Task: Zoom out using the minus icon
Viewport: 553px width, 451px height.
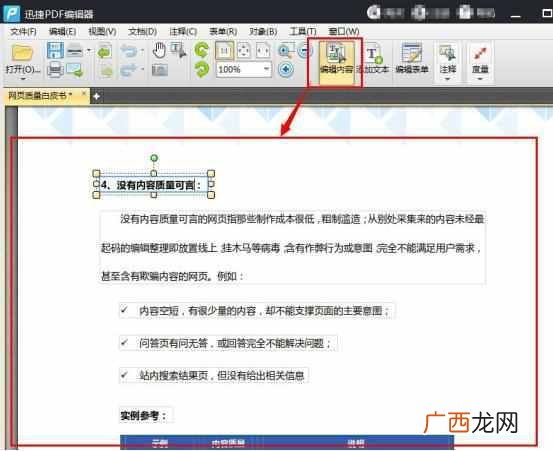Action: click(304, 51)
